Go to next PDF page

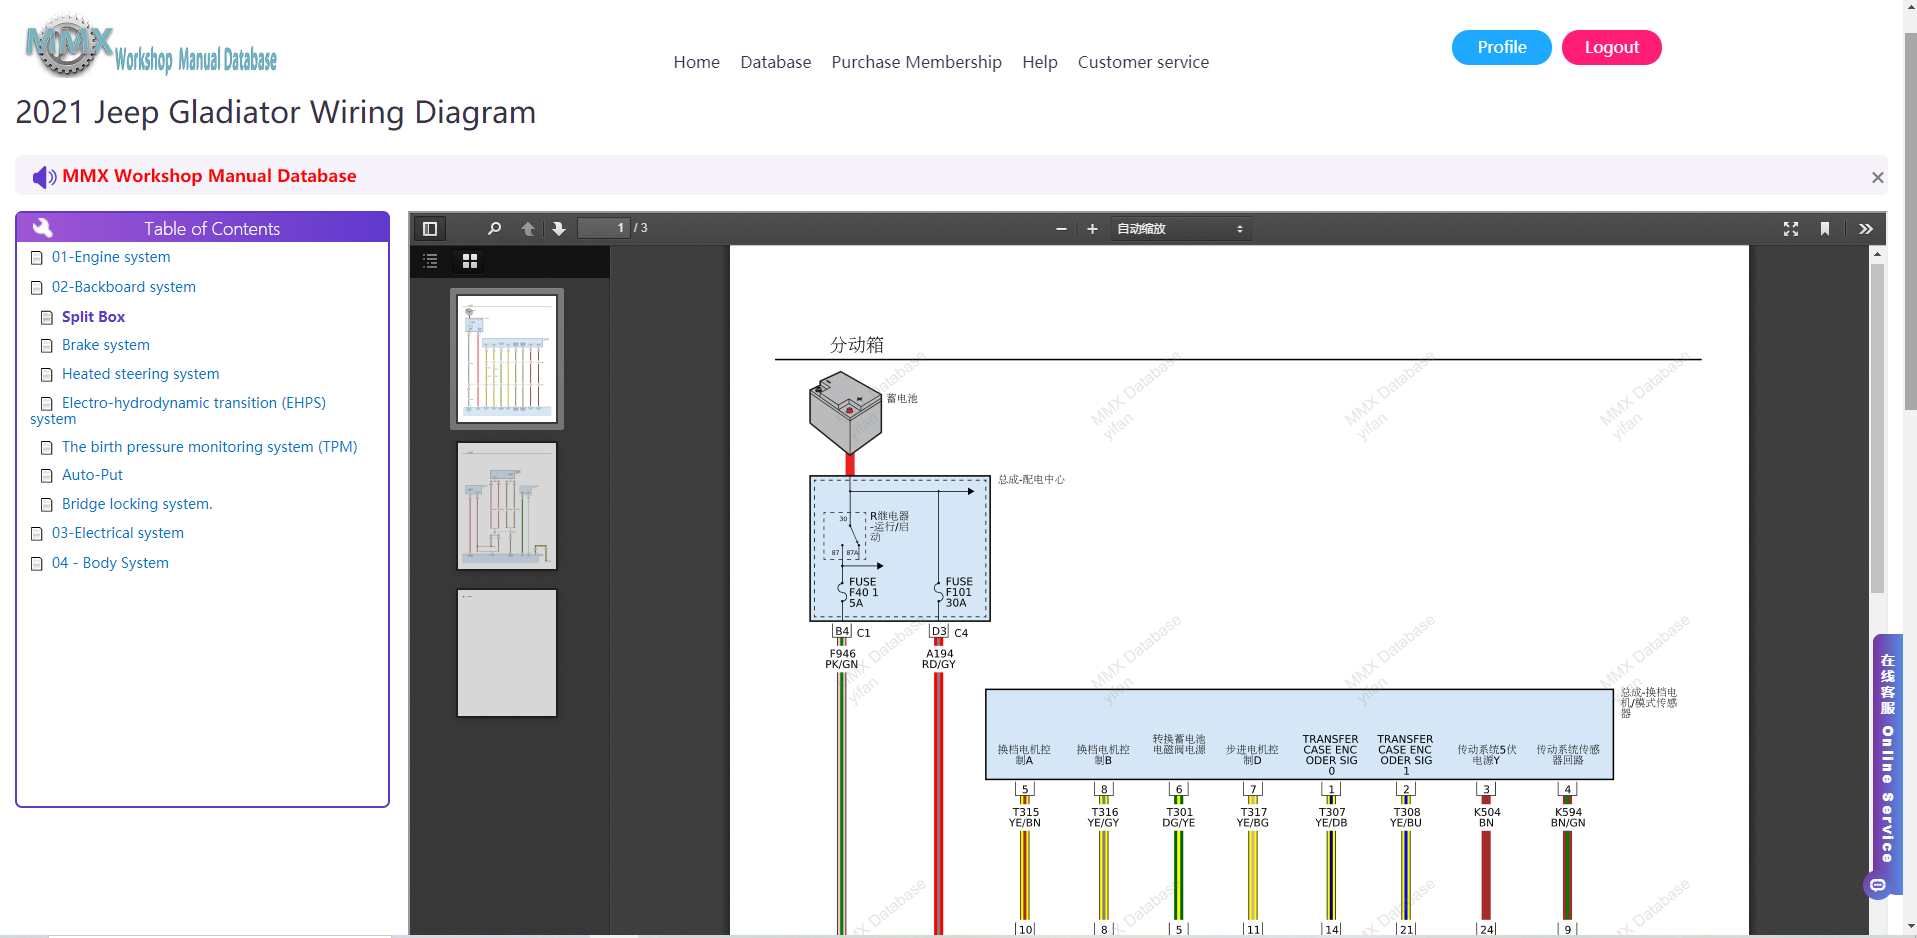tap(559, 229)
